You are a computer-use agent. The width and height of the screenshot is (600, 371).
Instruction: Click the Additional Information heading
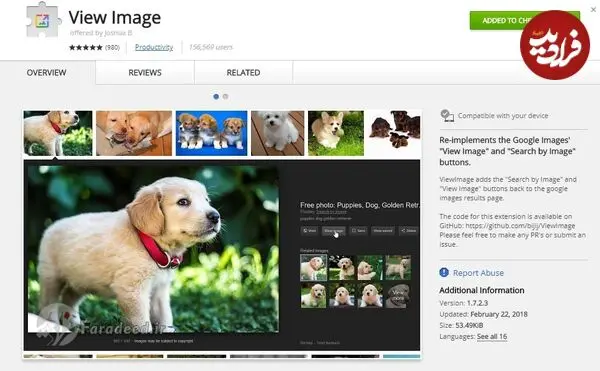coord(482,290)
